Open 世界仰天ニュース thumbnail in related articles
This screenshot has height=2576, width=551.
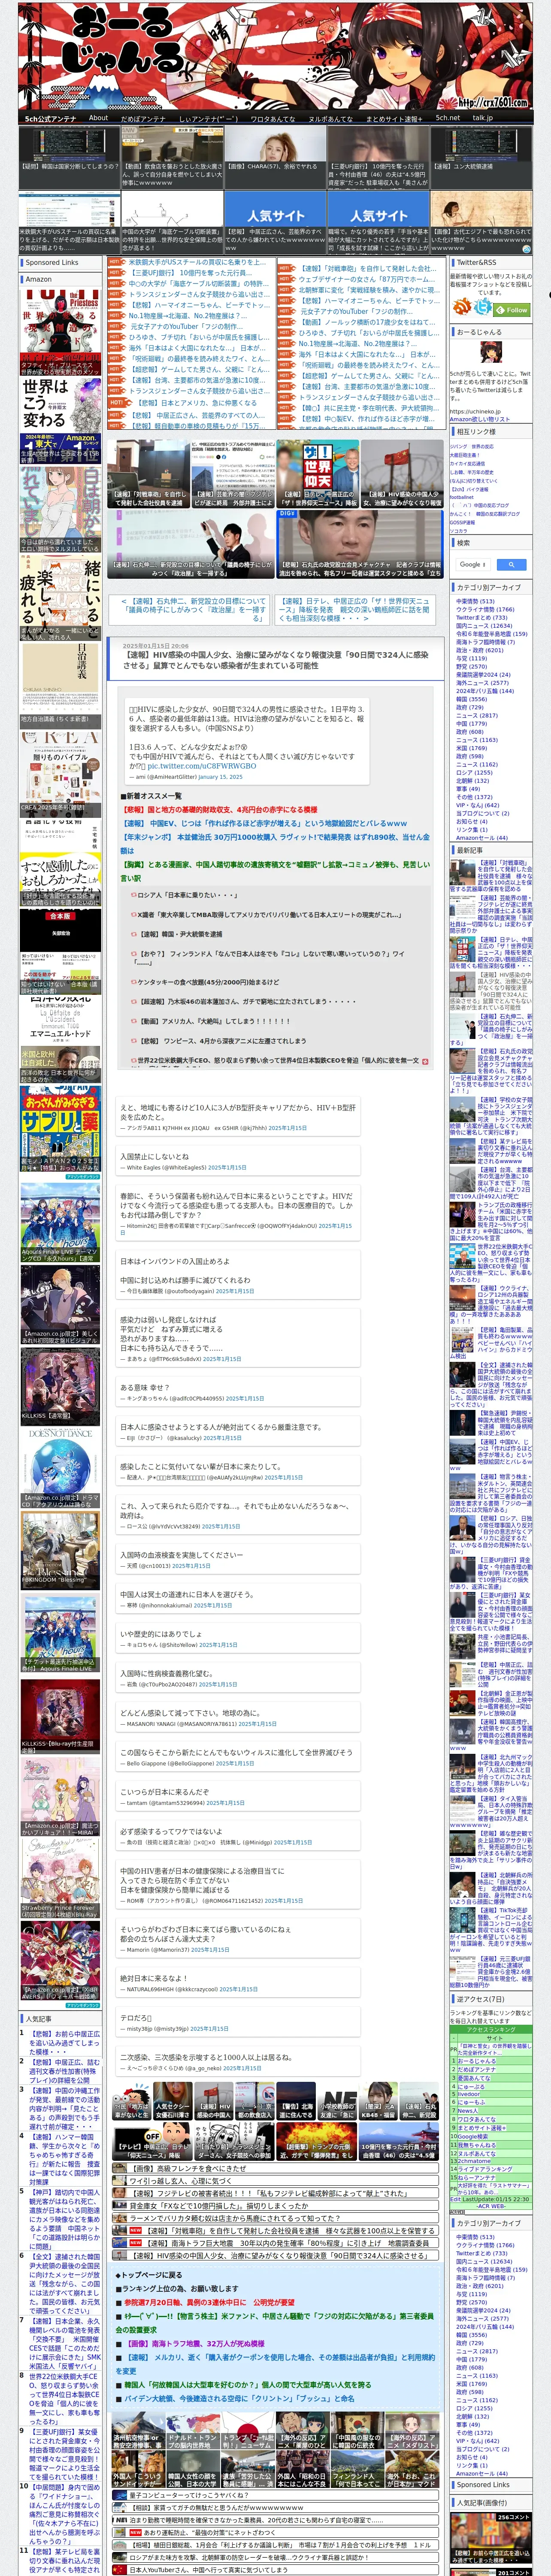click(x=318, y=475)
